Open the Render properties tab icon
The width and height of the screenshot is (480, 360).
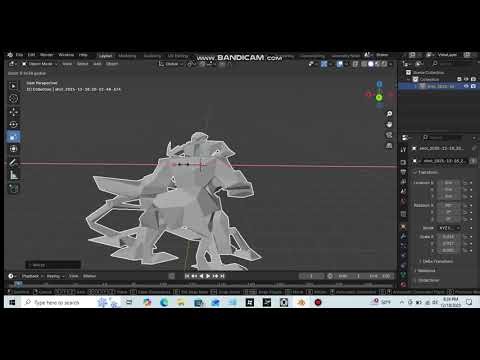pyautogui.click(x=403, y=162)
